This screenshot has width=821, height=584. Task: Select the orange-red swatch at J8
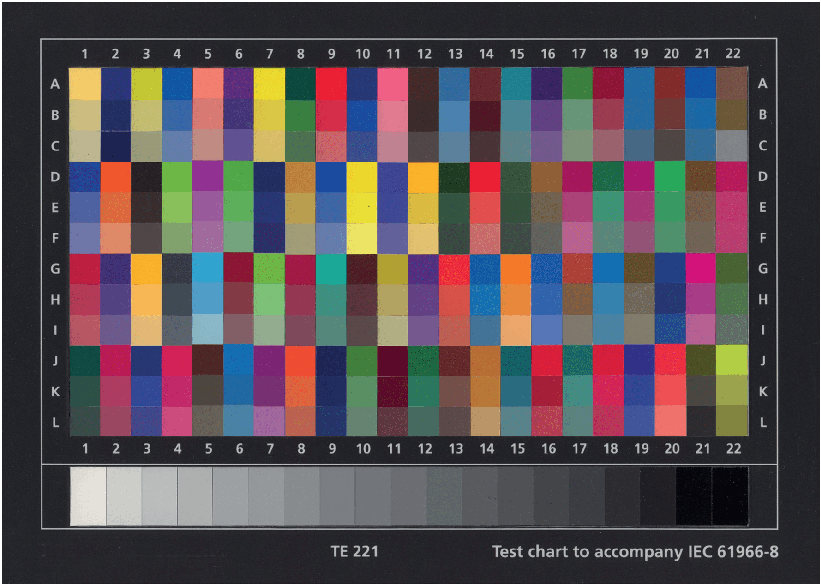point(300,359)
